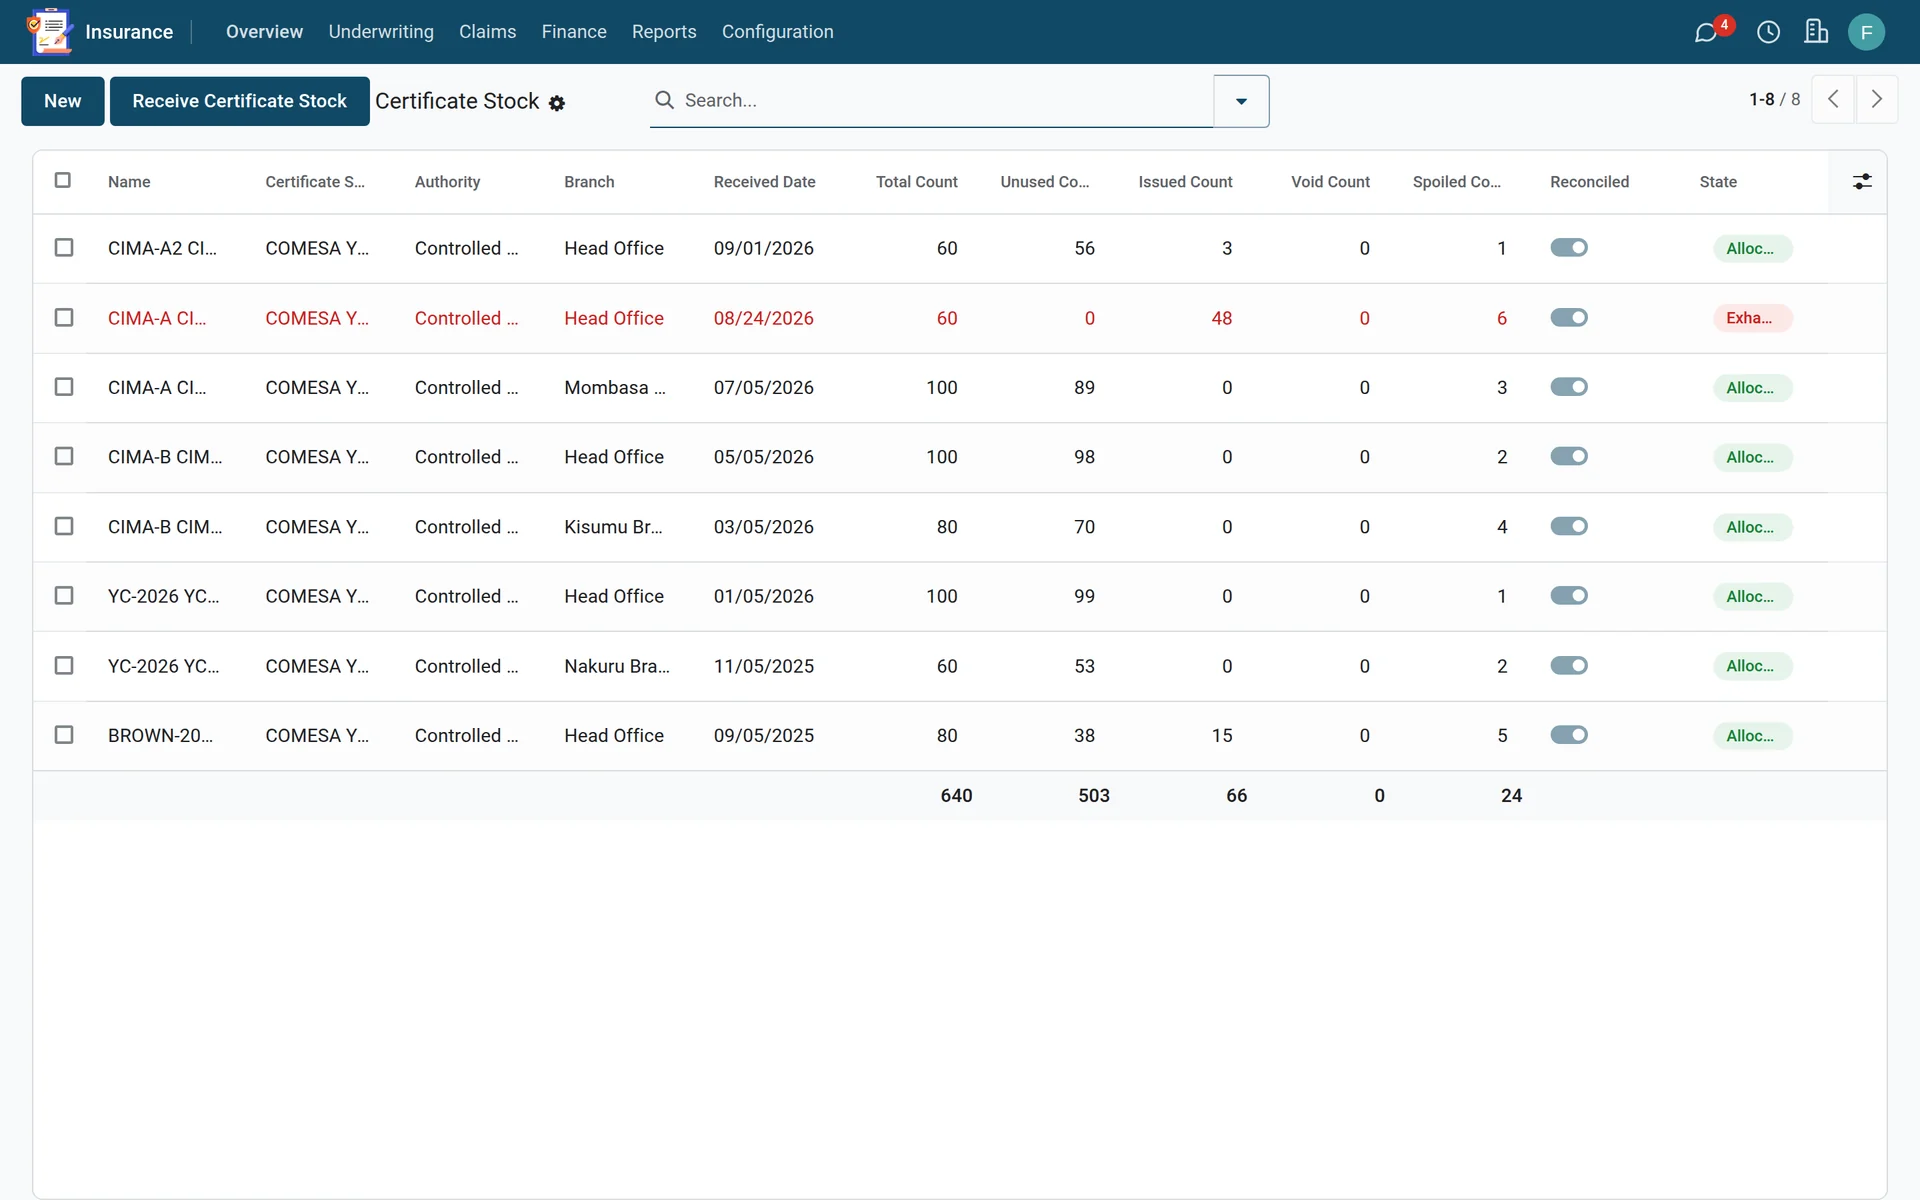Image resolution: width=1920 pixels, height=1200 pixels.
Task: Click Issued Count 48 cell
Action: [x=1221, y=318]
